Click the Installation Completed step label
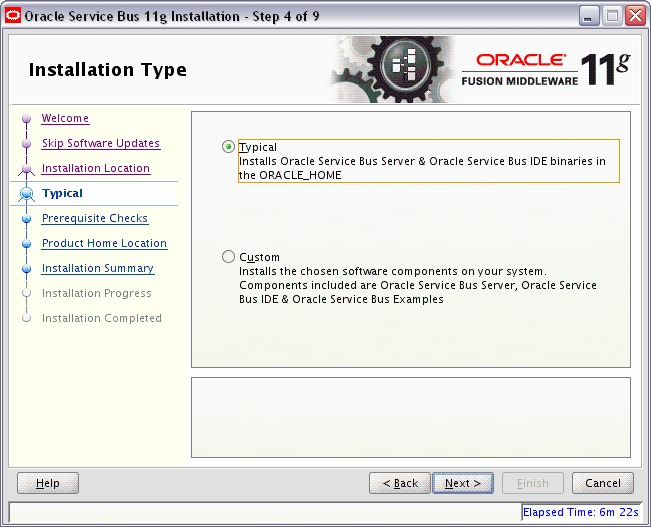Viewport: 651px width, 527px height. pyautogui.click(x=102, y=318)
